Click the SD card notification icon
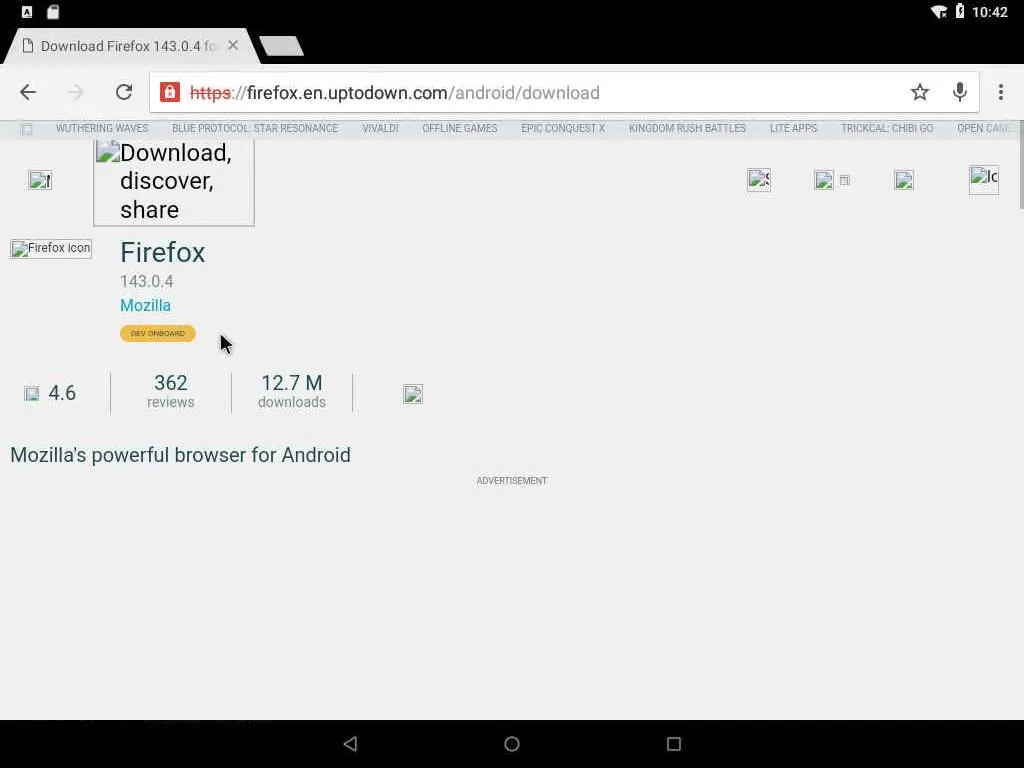This screenshot has height=768, width=1024. (54, 11)
